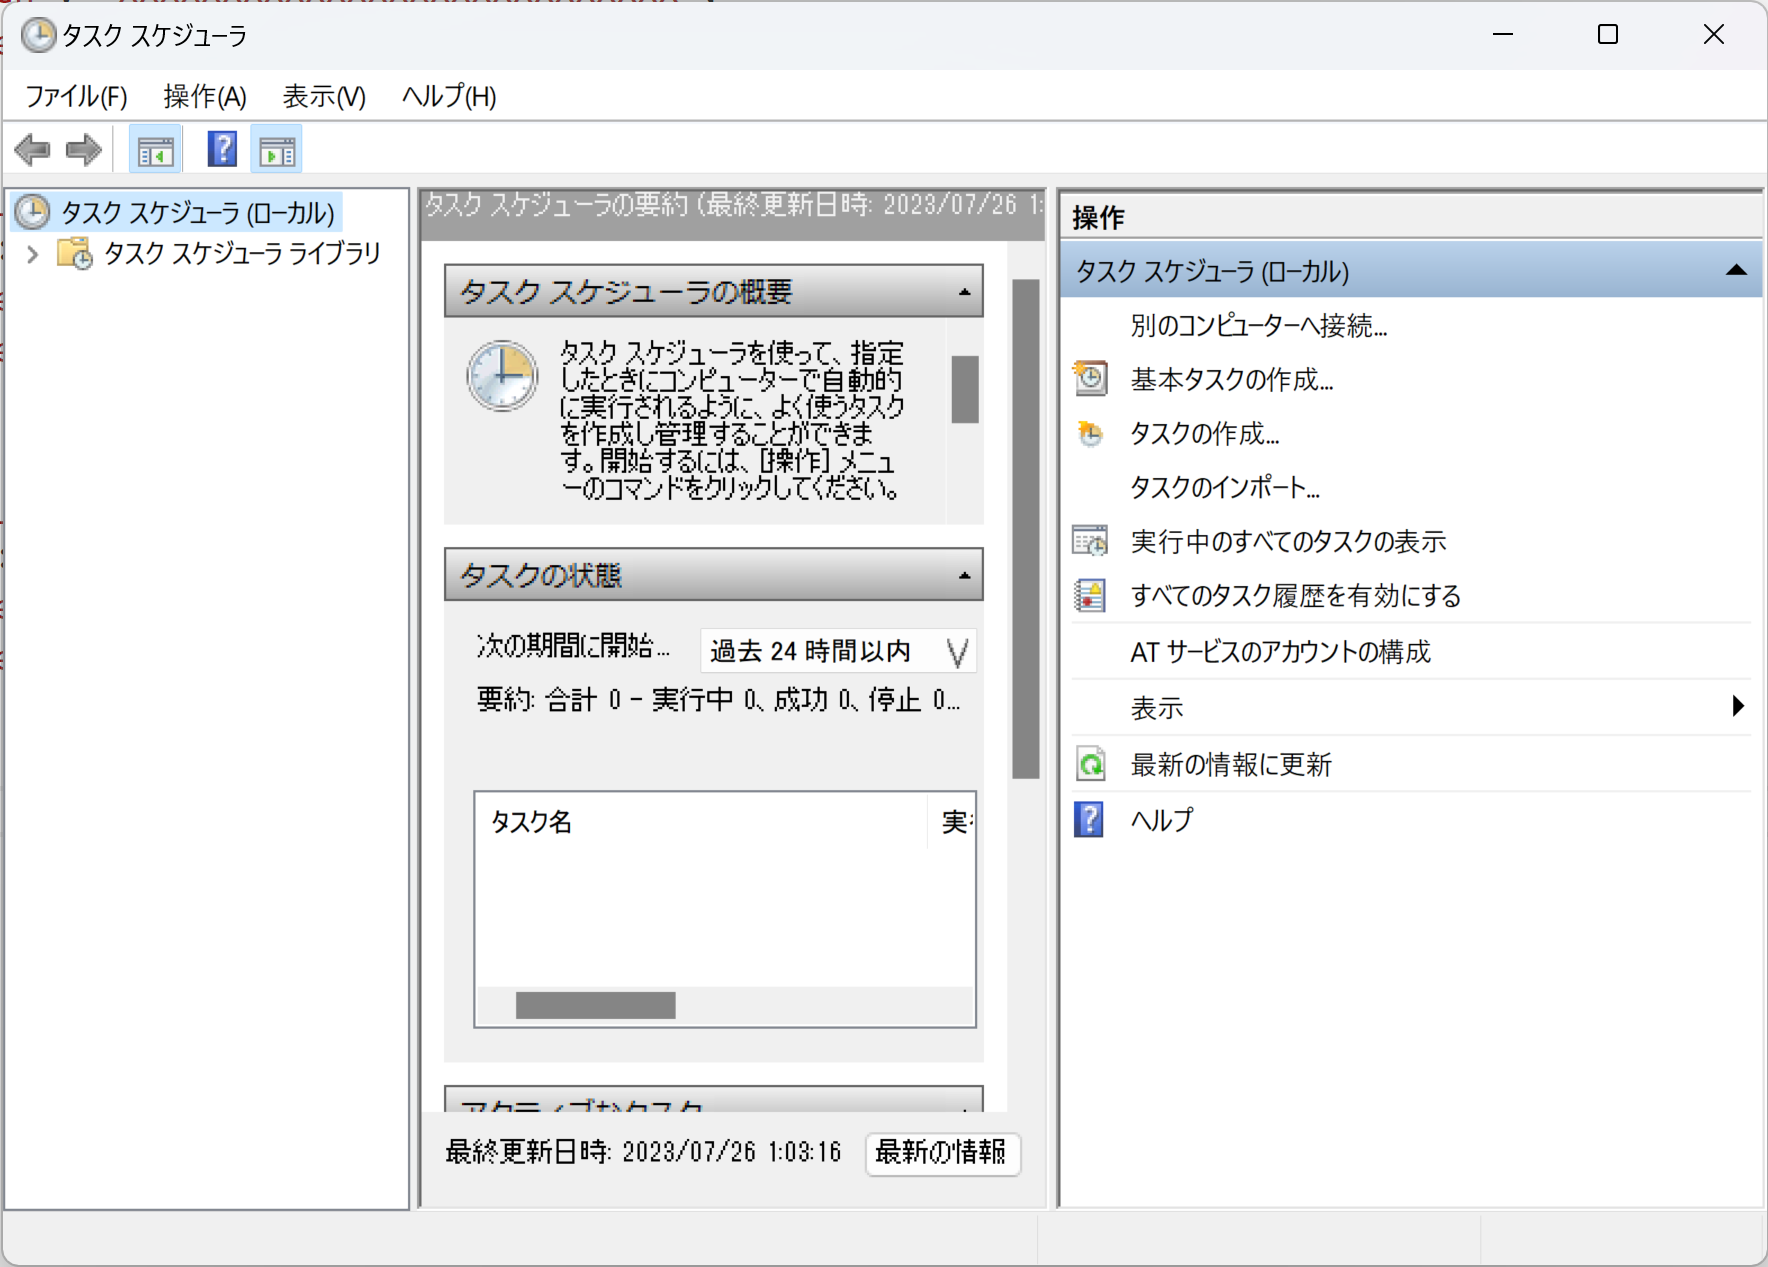The height and width of the screenshot is (1267, 1768).
Task: Click the 最新の情報 button
Action: [941, 1152]
